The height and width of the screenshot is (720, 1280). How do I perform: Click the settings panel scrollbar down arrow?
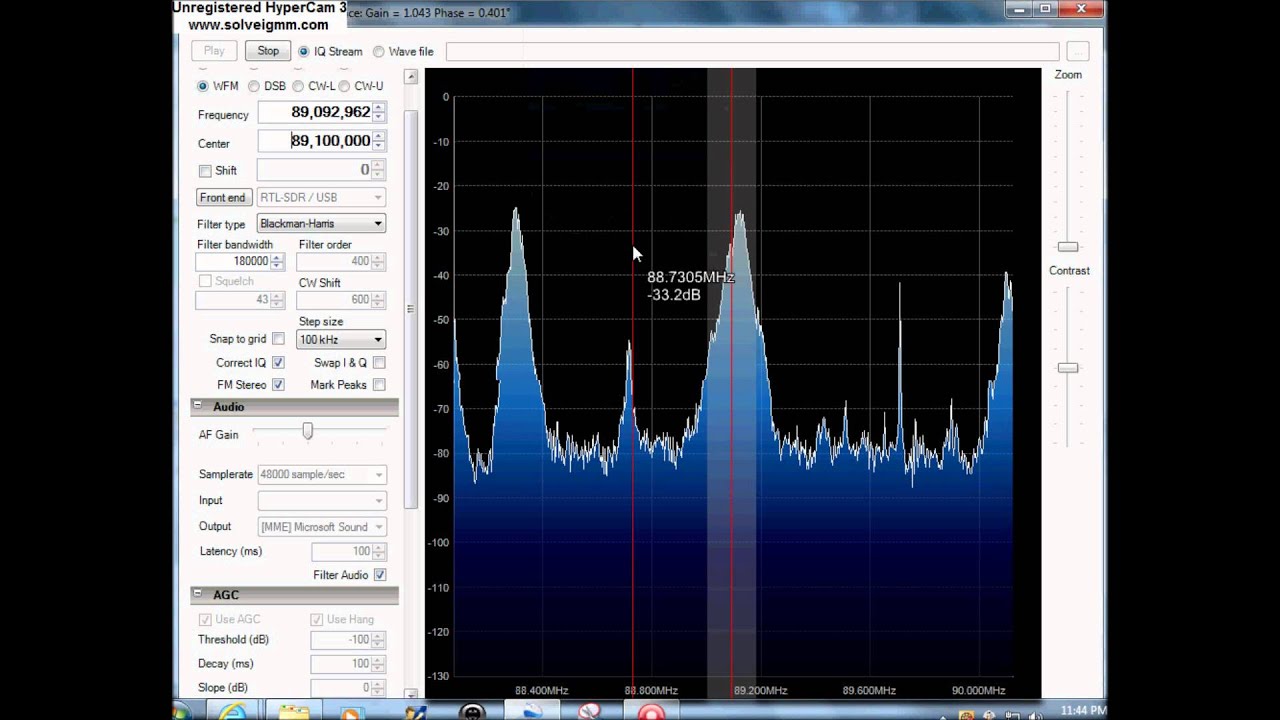click(x=411, y=693)
